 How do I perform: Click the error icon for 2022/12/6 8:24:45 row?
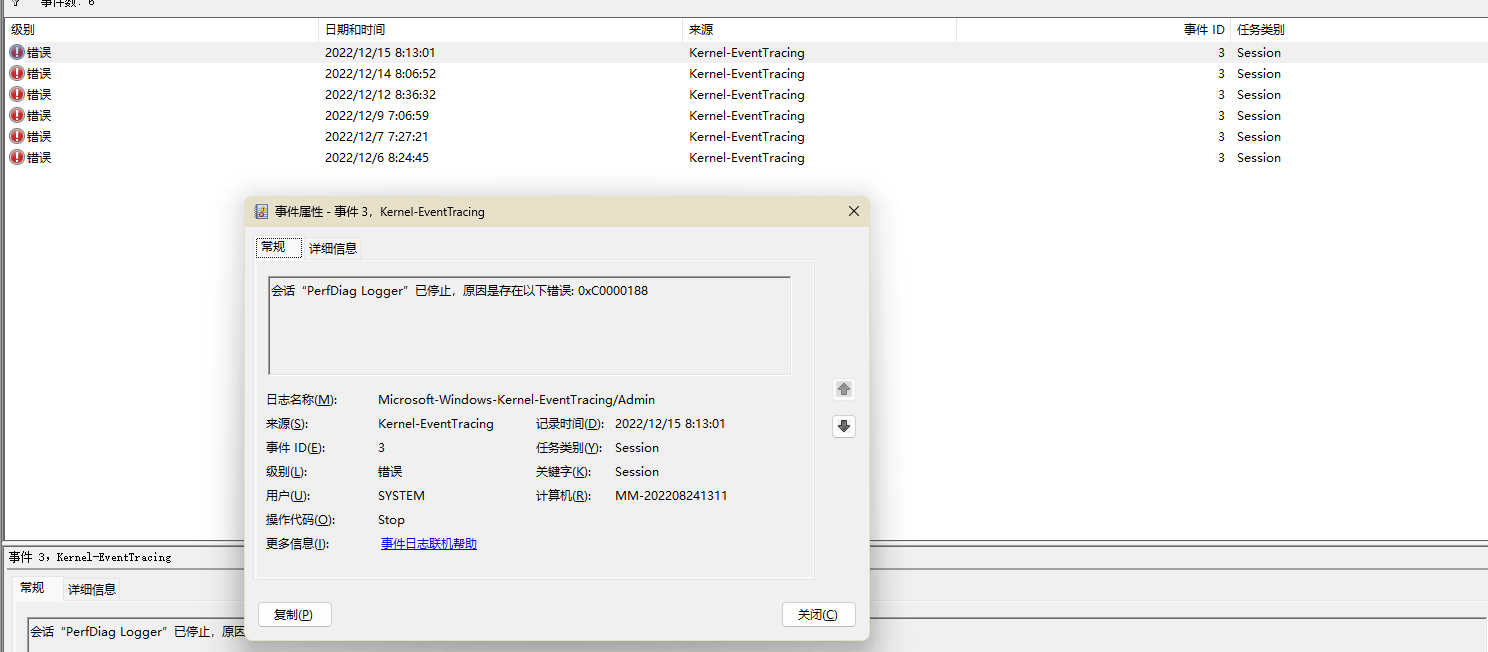[x=17, y=157]
